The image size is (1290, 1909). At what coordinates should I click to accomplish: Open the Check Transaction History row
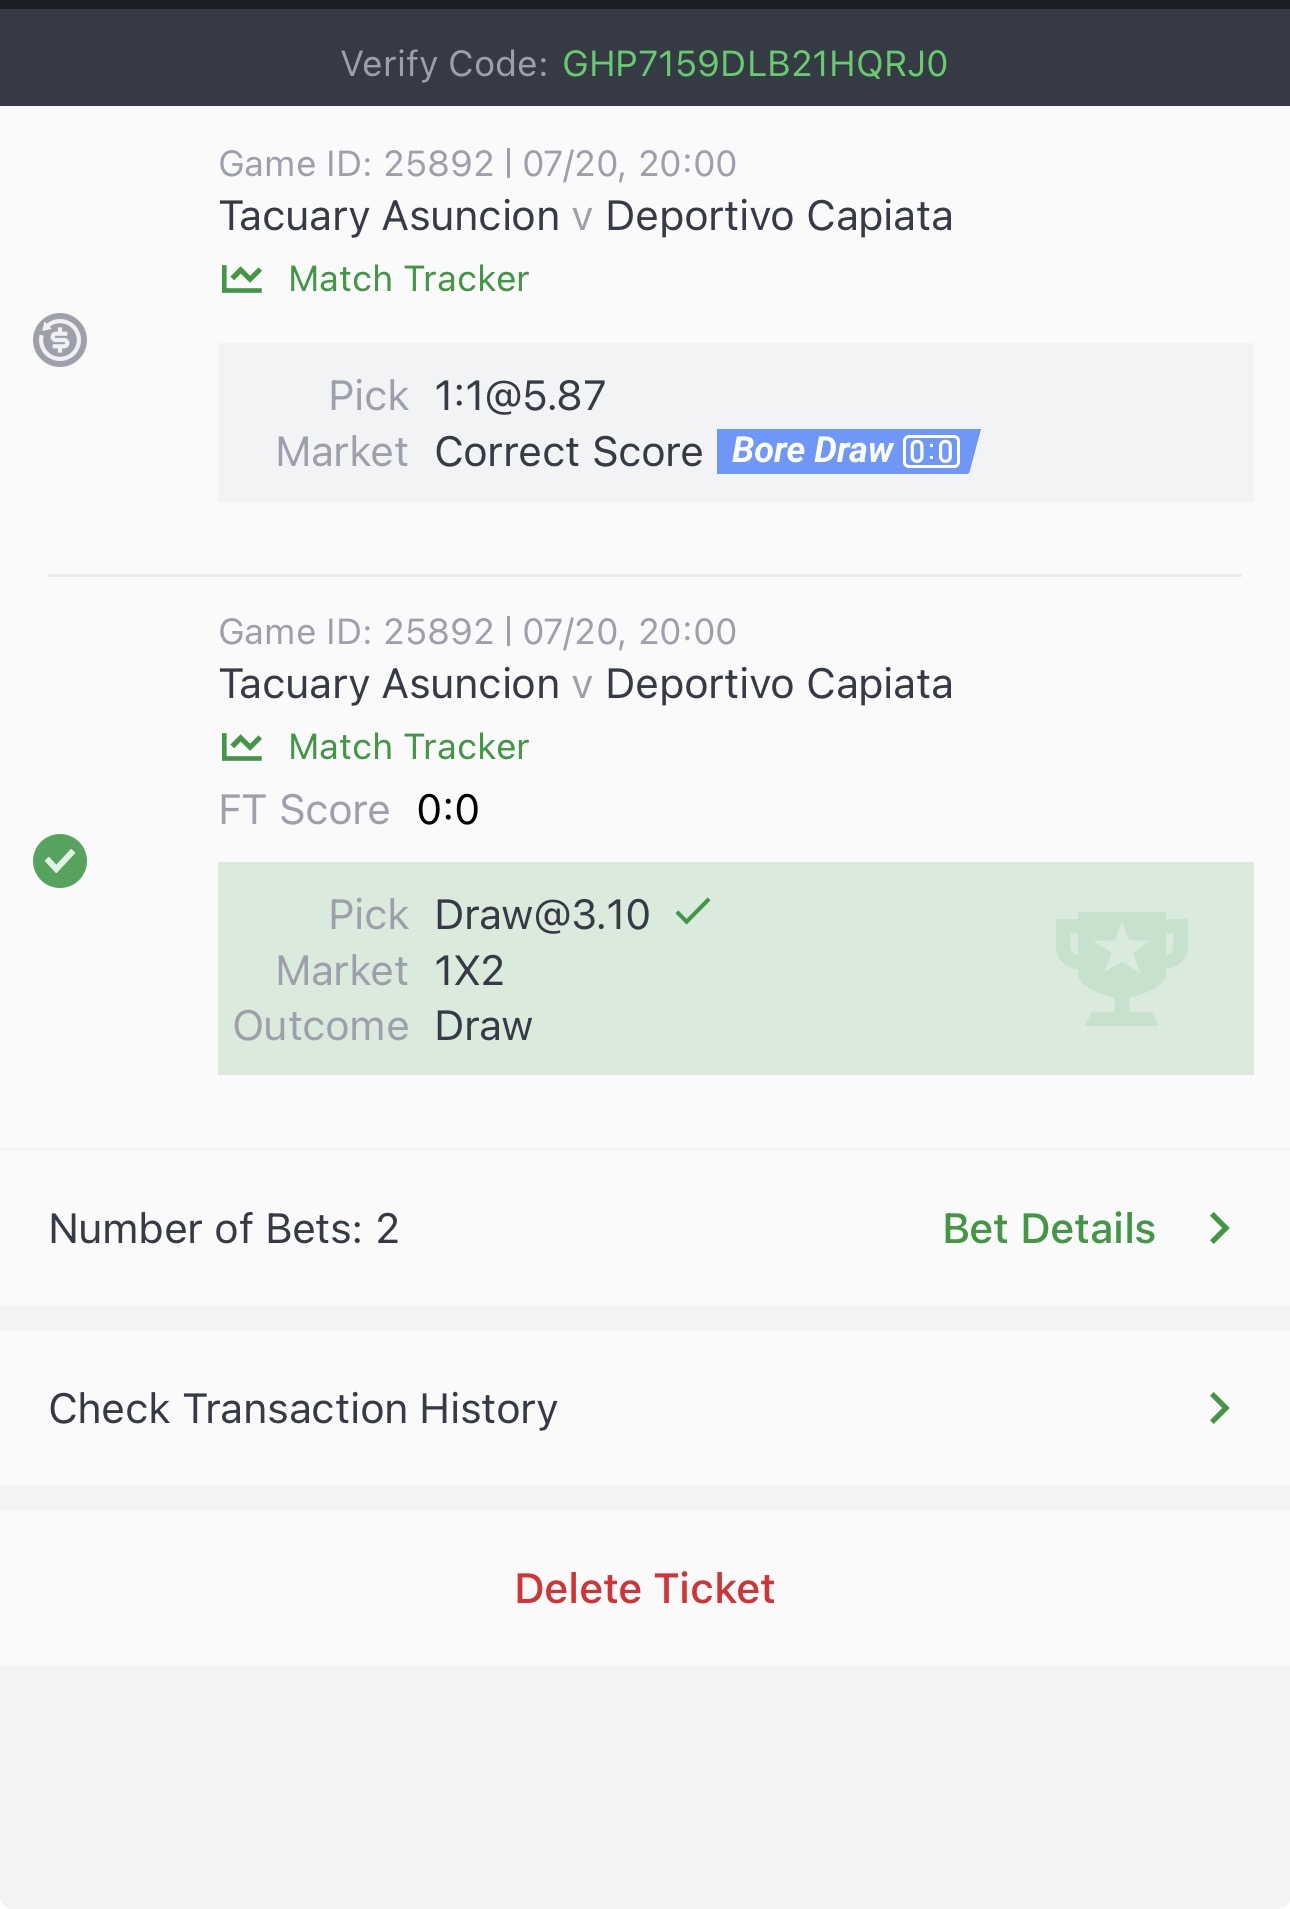[x=645, y=1408]
